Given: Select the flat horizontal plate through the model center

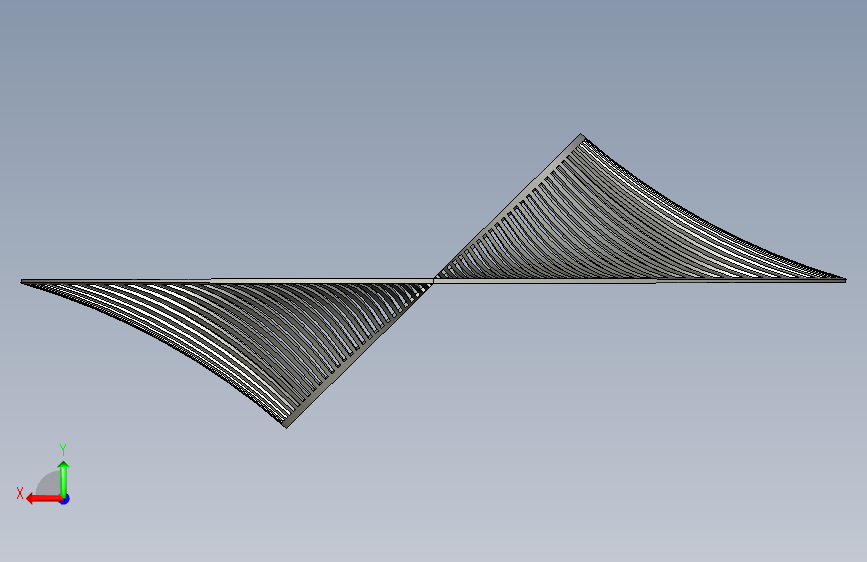Looking at the screenshot, I should (x=434, y=281).
